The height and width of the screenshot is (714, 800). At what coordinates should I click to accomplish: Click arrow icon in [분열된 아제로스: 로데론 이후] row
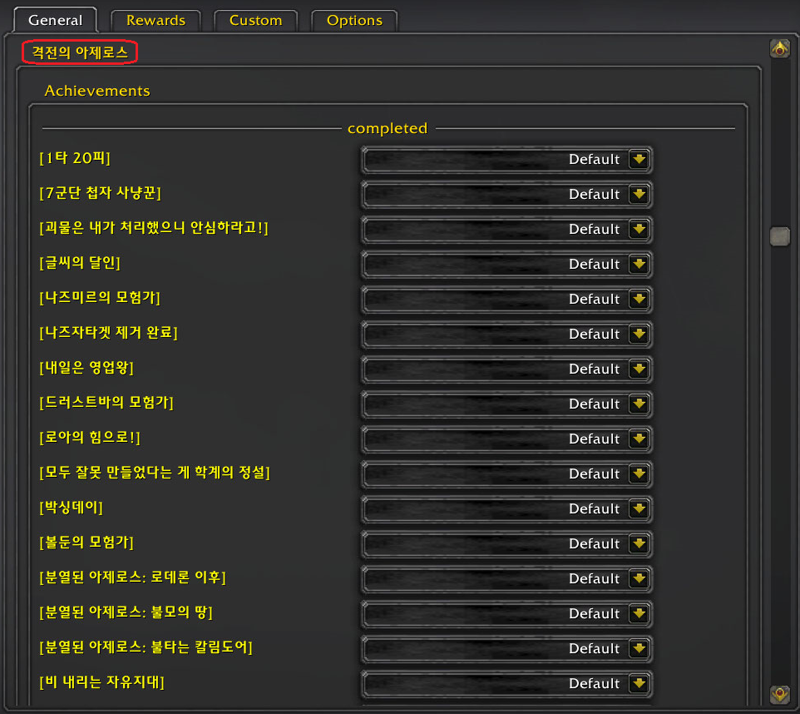639,579
